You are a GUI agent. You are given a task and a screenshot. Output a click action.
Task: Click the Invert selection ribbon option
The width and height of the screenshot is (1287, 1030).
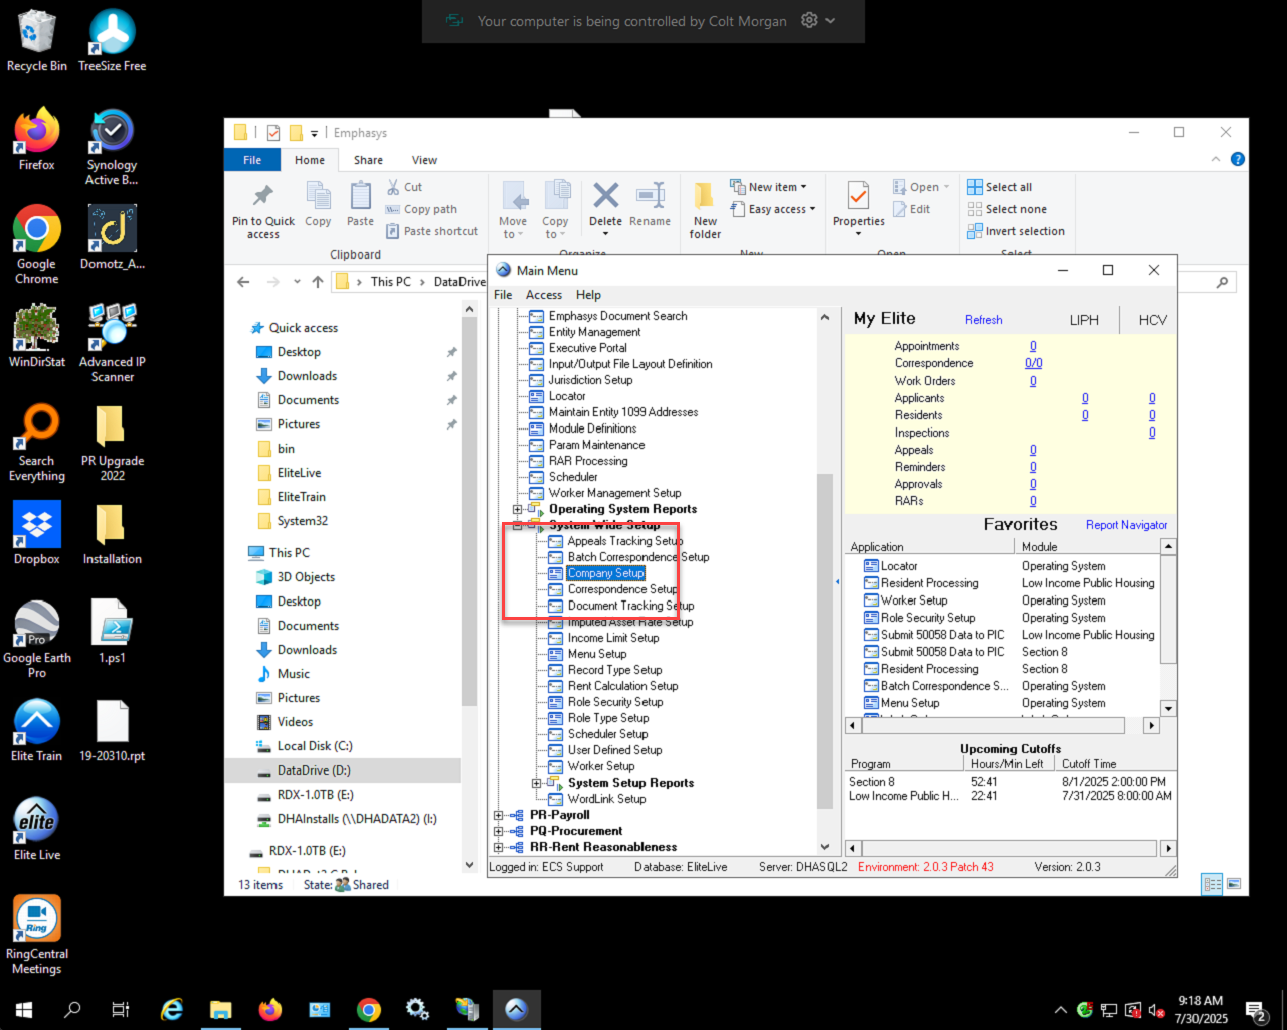pyautogui.click(x=1016, y=231)
